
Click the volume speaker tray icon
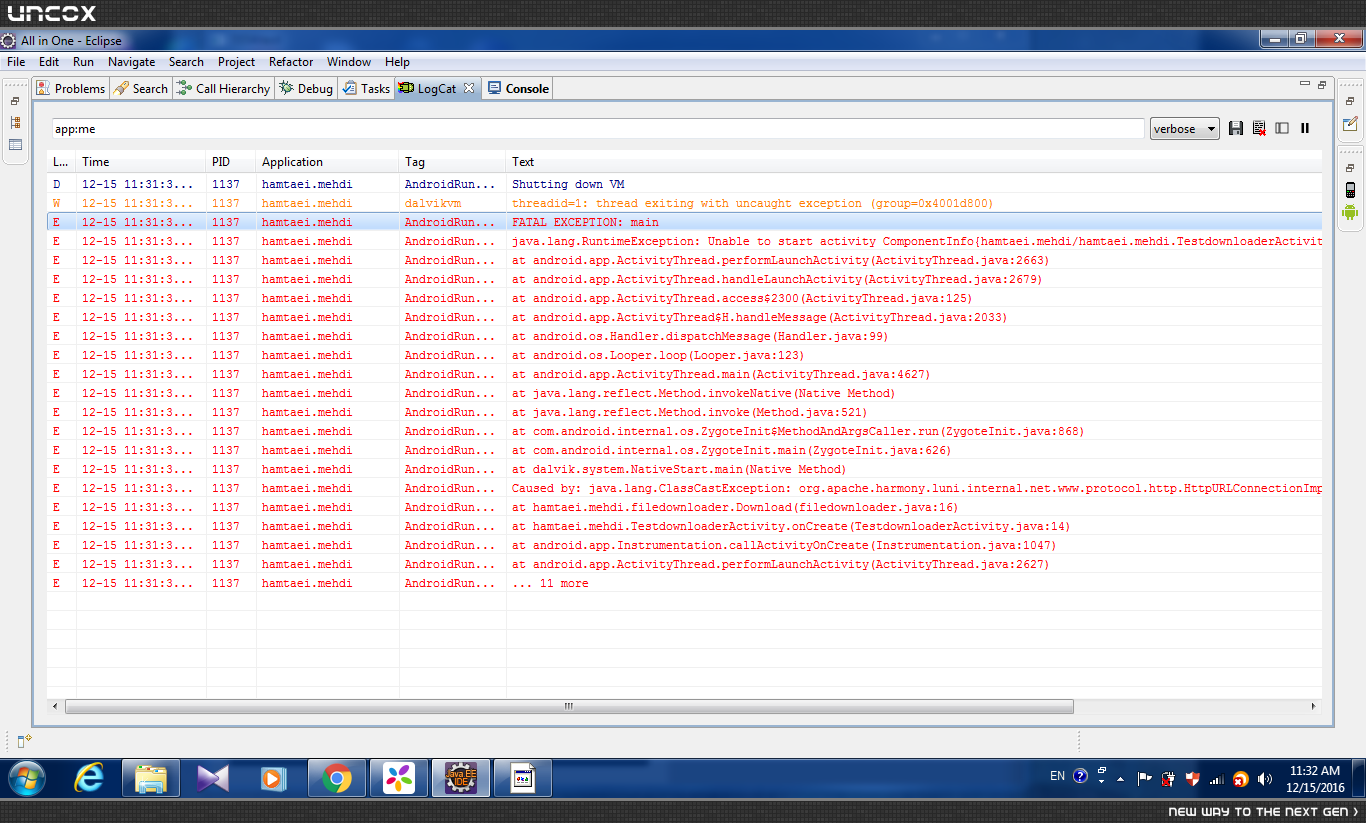click(1265, 778)
